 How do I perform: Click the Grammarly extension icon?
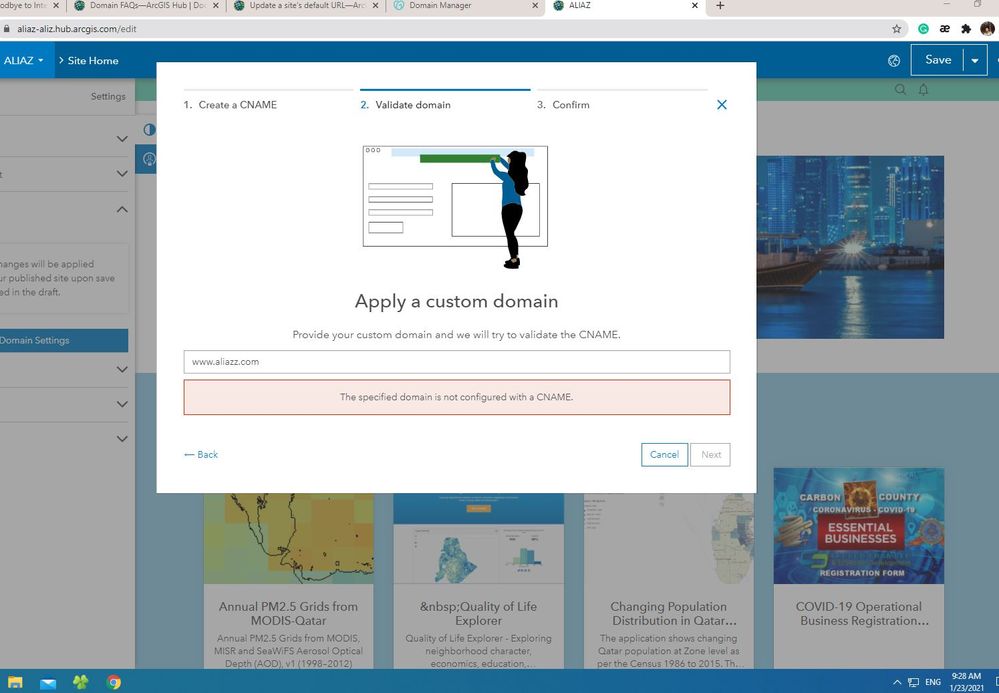(923, 29)
